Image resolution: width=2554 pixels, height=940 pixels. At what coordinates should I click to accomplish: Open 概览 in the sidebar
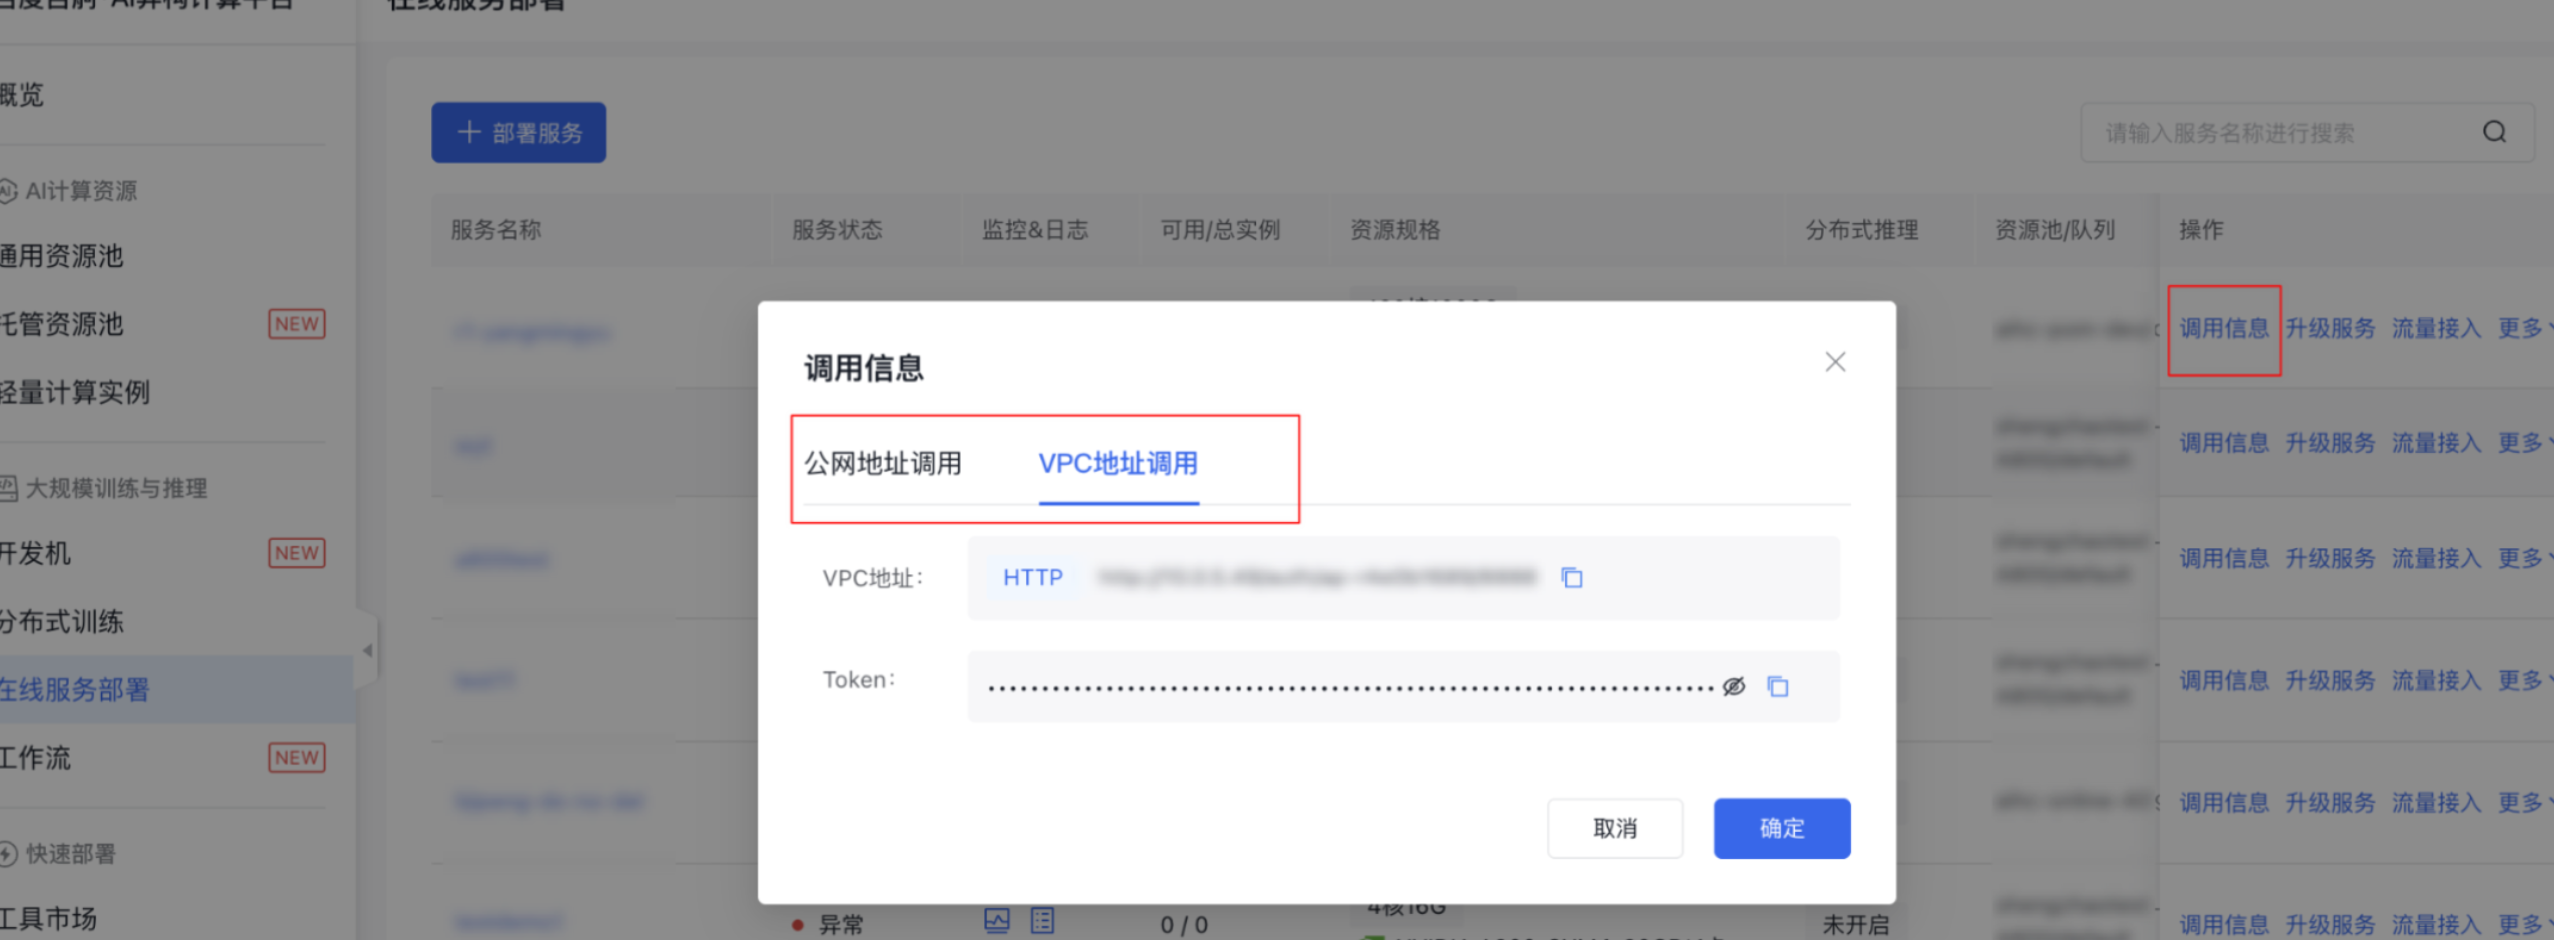pyautogui.click(x=22, y=95)
